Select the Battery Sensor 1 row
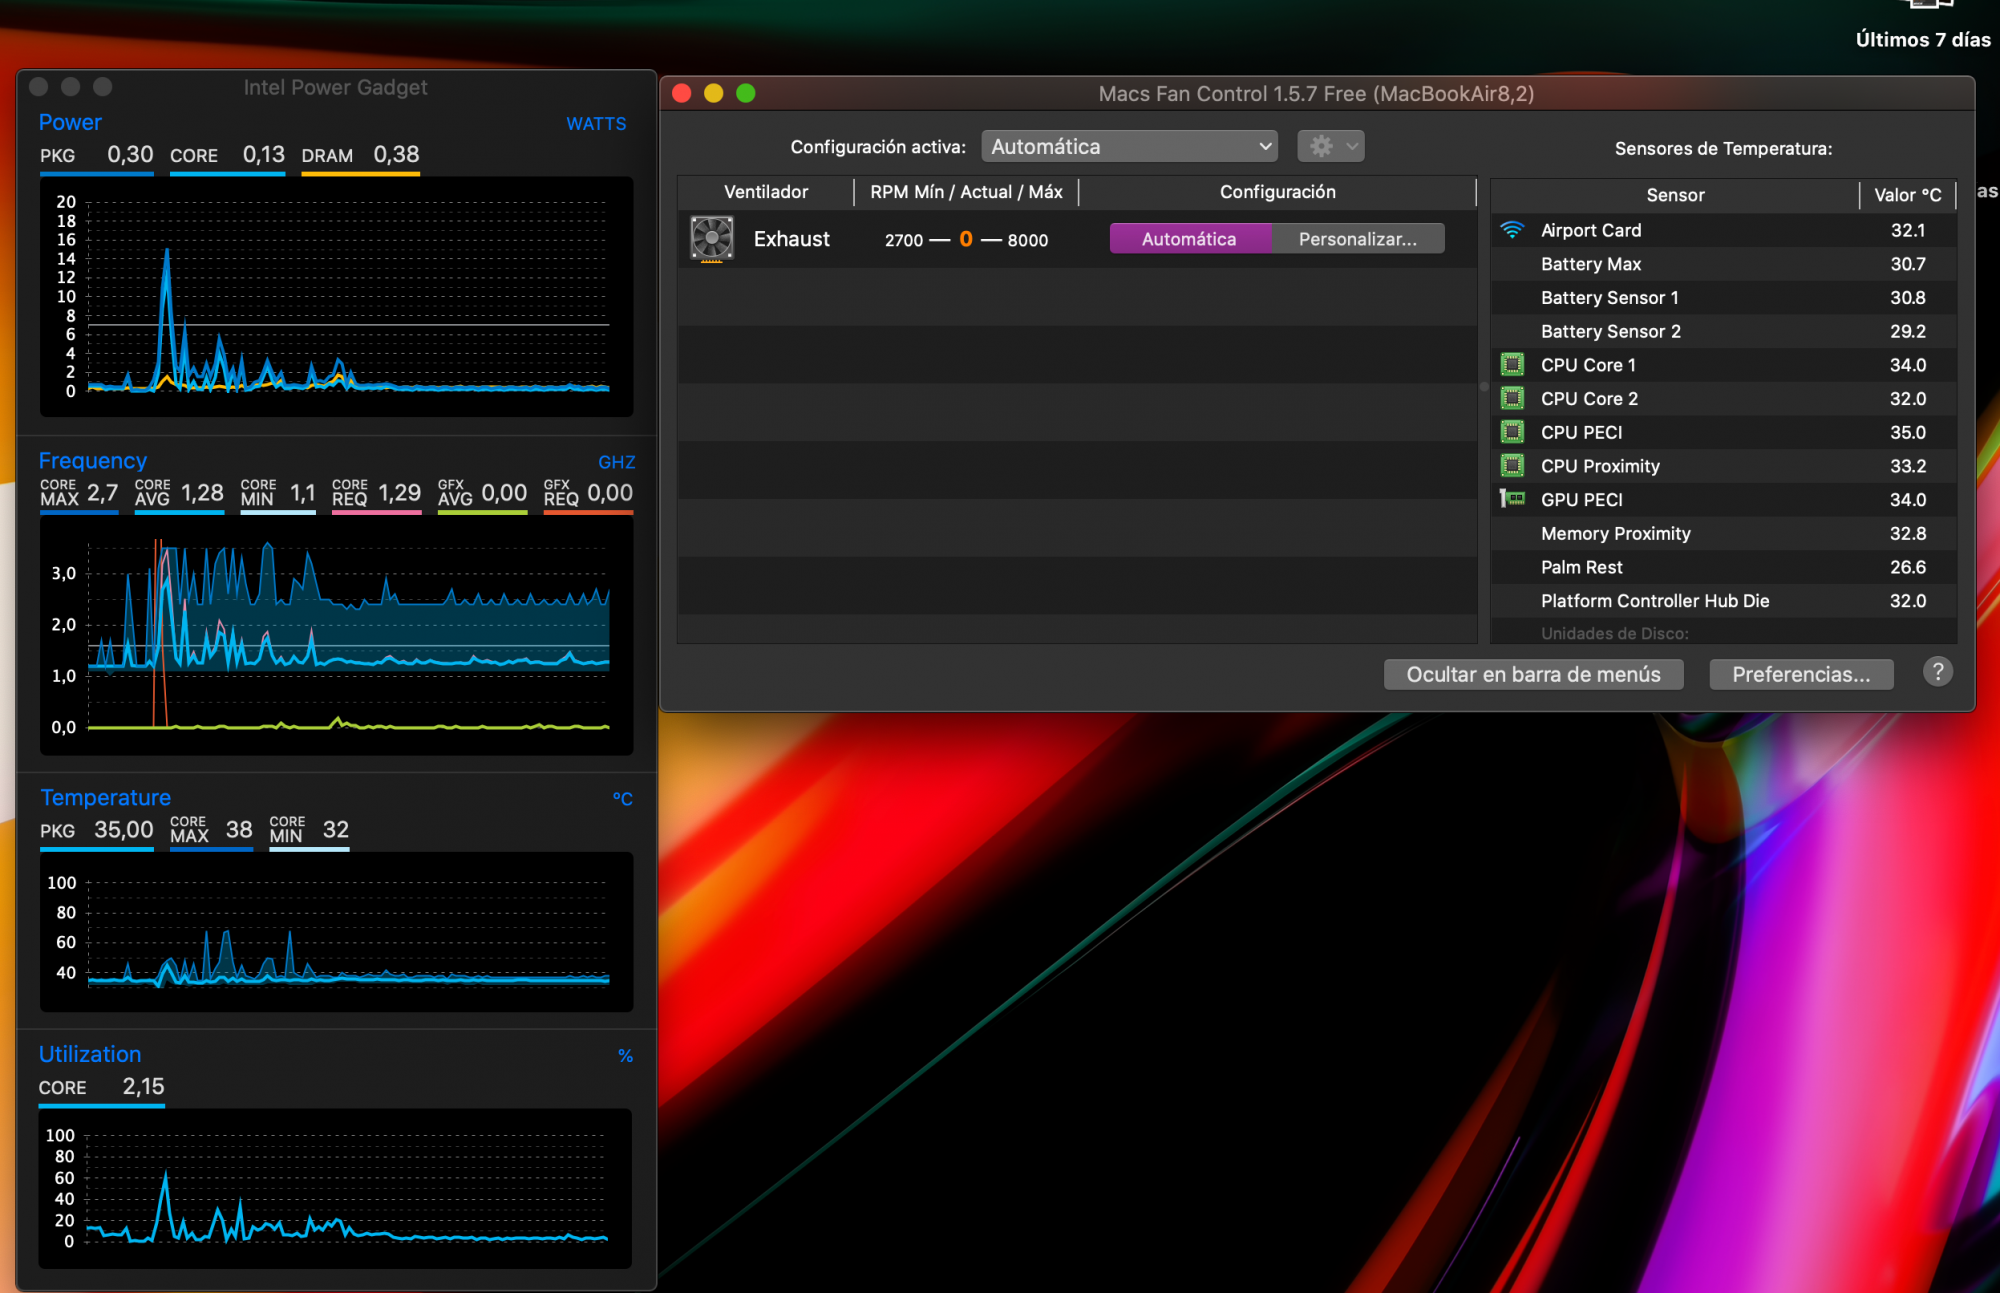 tap(1723, 298)
